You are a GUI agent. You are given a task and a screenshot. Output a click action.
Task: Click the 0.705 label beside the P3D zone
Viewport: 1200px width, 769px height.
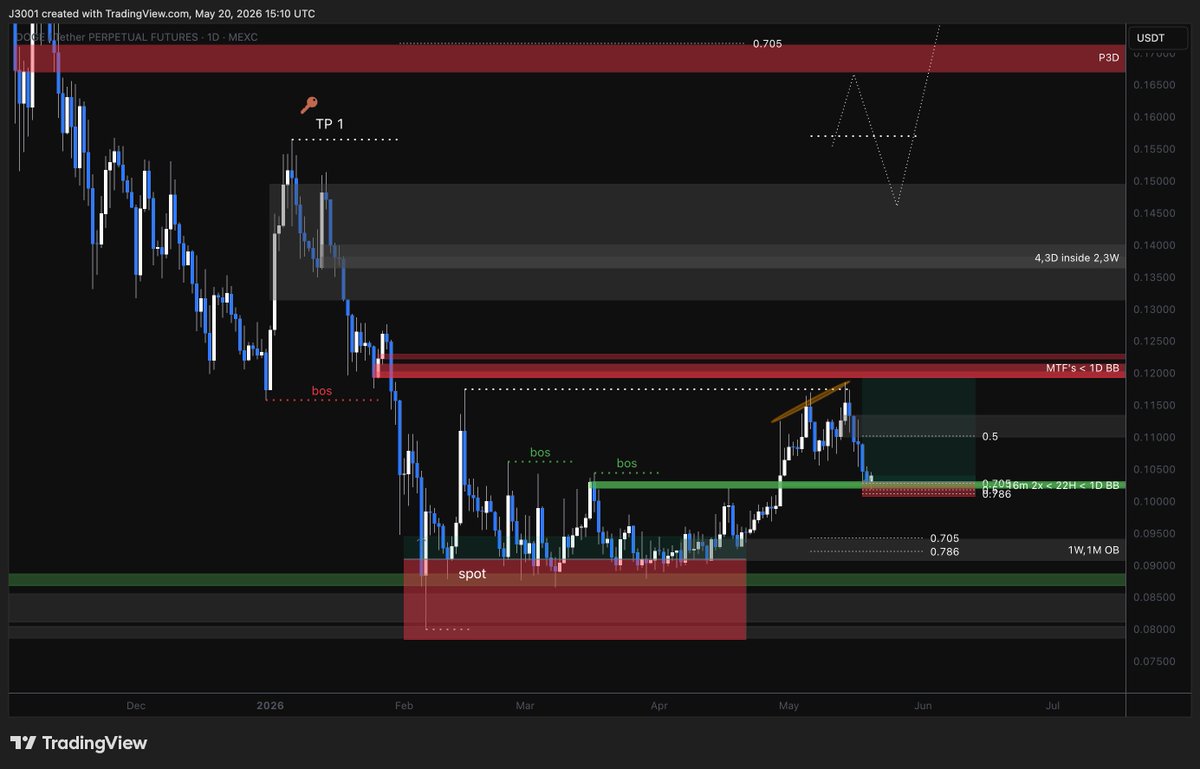[x=767, y=44]
